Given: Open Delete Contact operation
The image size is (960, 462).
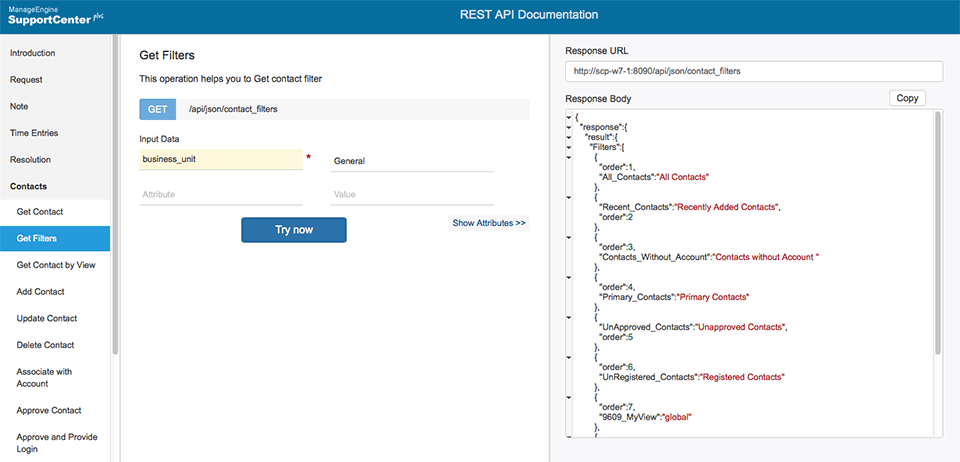Looking at the screenshot, I should pyautogui.click(x=45, y=345).
